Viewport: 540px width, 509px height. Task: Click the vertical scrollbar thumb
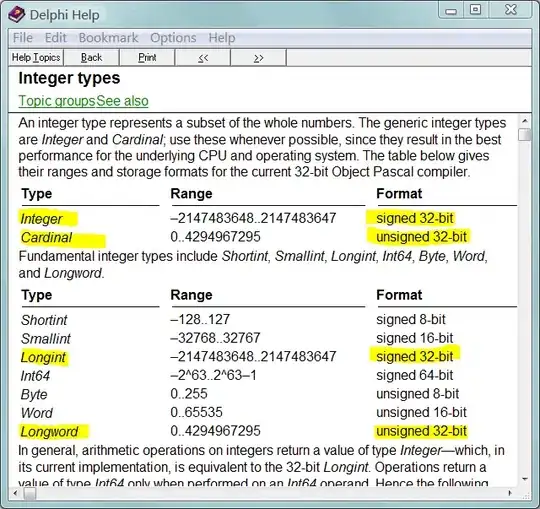pos(525,135)
